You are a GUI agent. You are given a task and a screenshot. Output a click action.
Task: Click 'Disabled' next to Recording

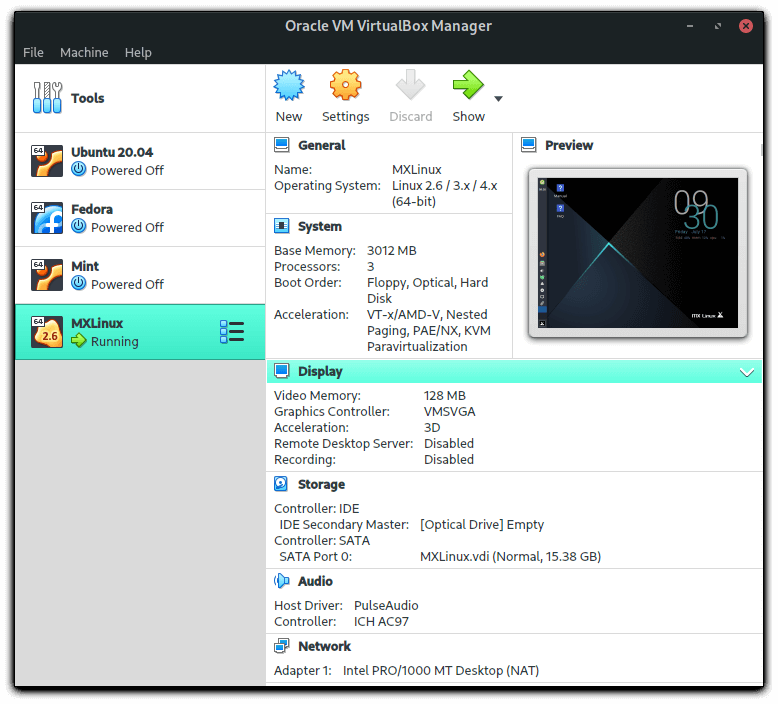point(449,459)
